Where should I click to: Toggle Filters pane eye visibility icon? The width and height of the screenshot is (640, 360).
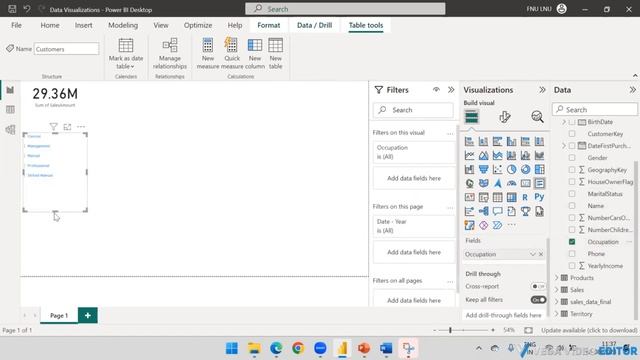(x=436, y=90)
